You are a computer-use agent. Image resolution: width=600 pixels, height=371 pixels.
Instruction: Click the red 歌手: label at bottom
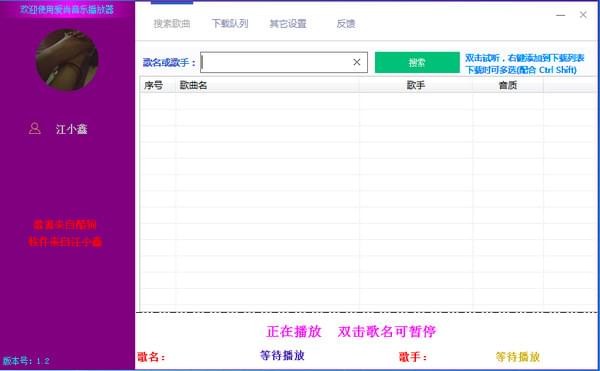[413, 357]
